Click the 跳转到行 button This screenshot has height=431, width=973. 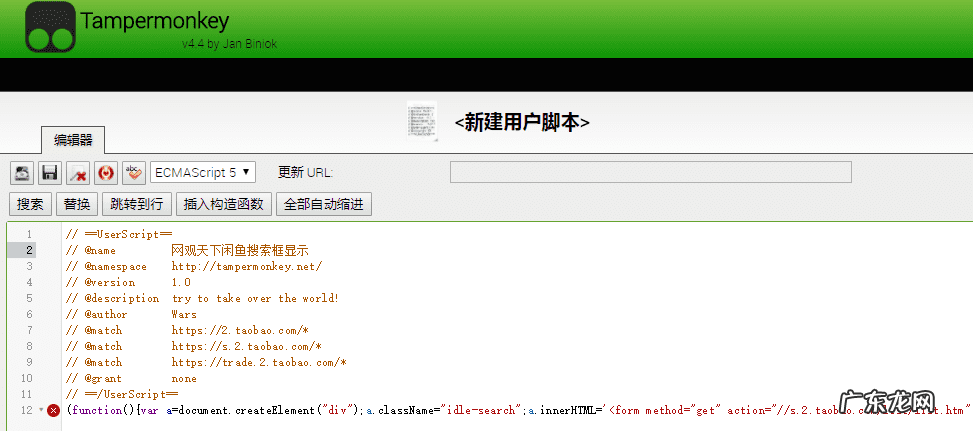136,205
